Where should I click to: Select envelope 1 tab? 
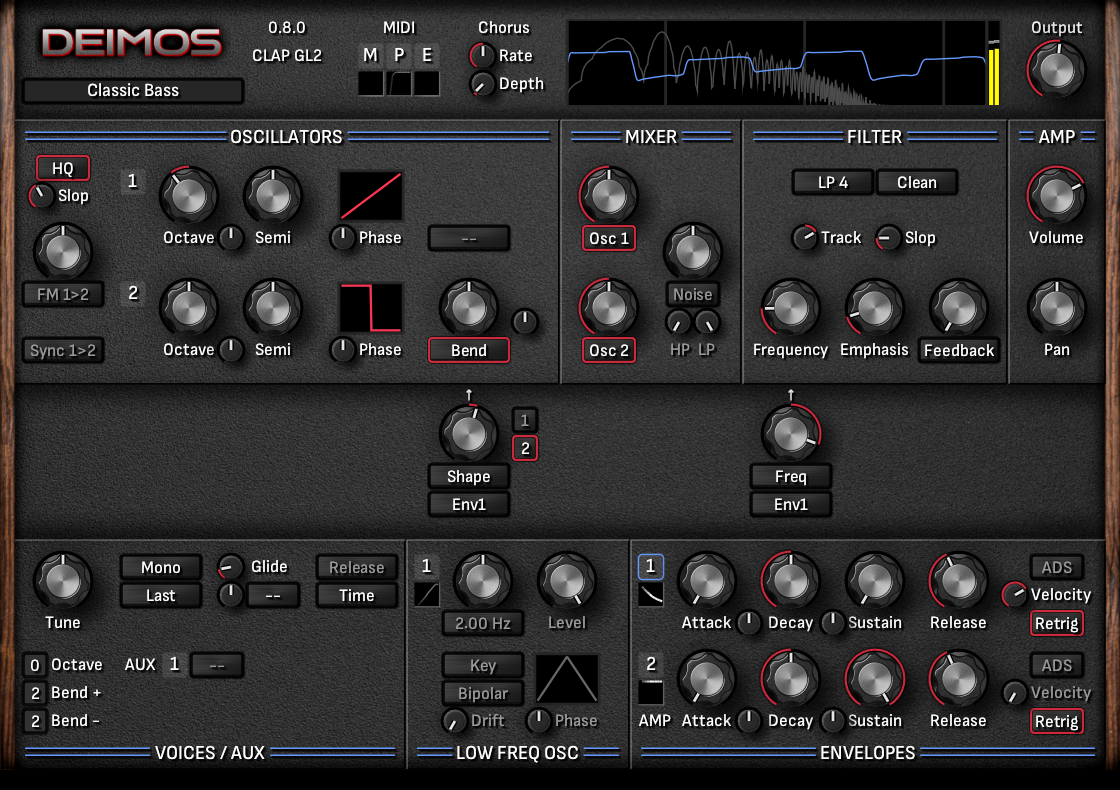651,566
